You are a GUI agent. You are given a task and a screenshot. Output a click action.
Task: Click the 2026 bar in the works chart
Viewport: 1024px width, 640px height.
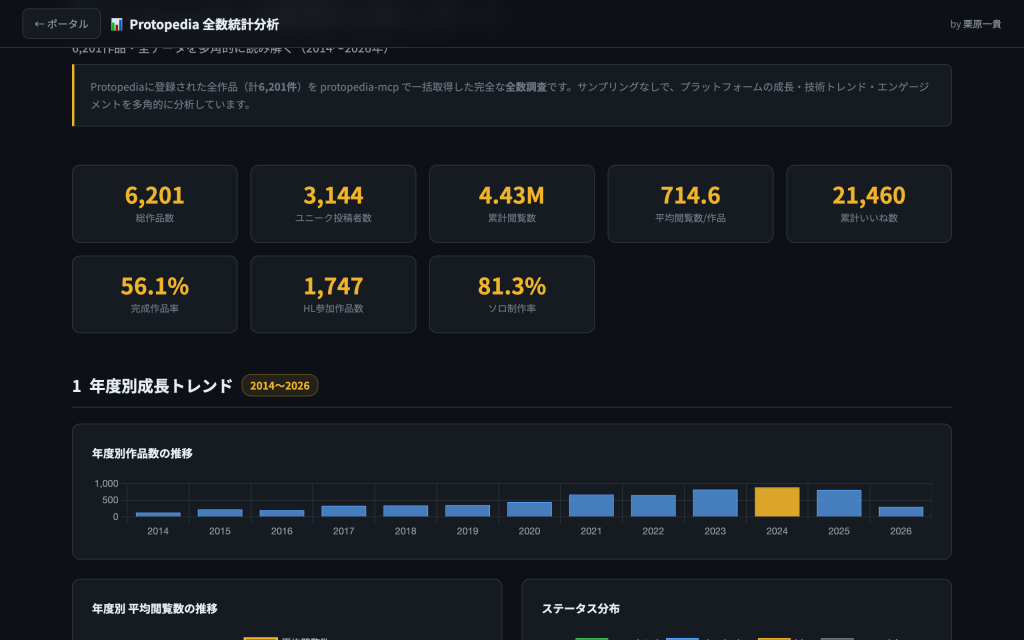coord(901,511)
